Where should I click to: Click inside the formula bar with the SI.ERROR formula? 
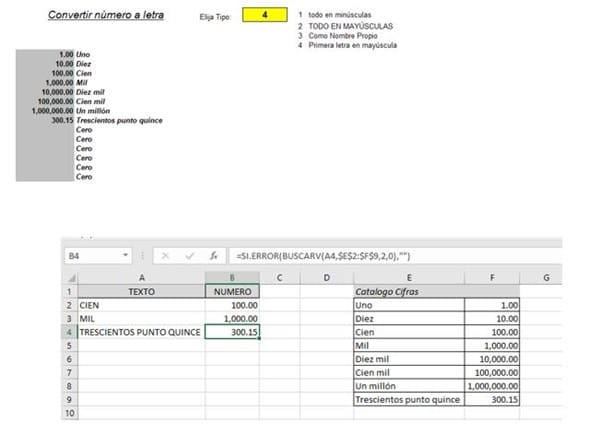click(x=394, y=256)
